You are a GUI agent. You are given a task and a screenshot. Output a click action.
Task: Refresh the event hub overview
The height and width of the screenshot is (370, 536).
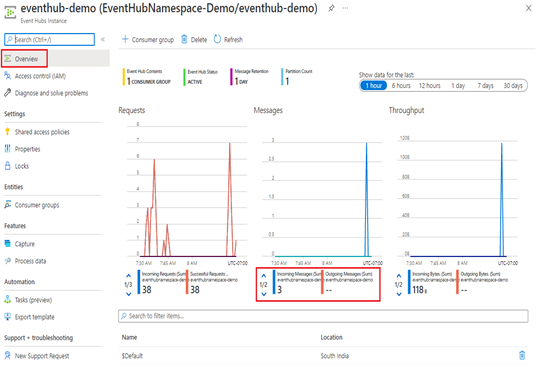[x=228, y=40]
